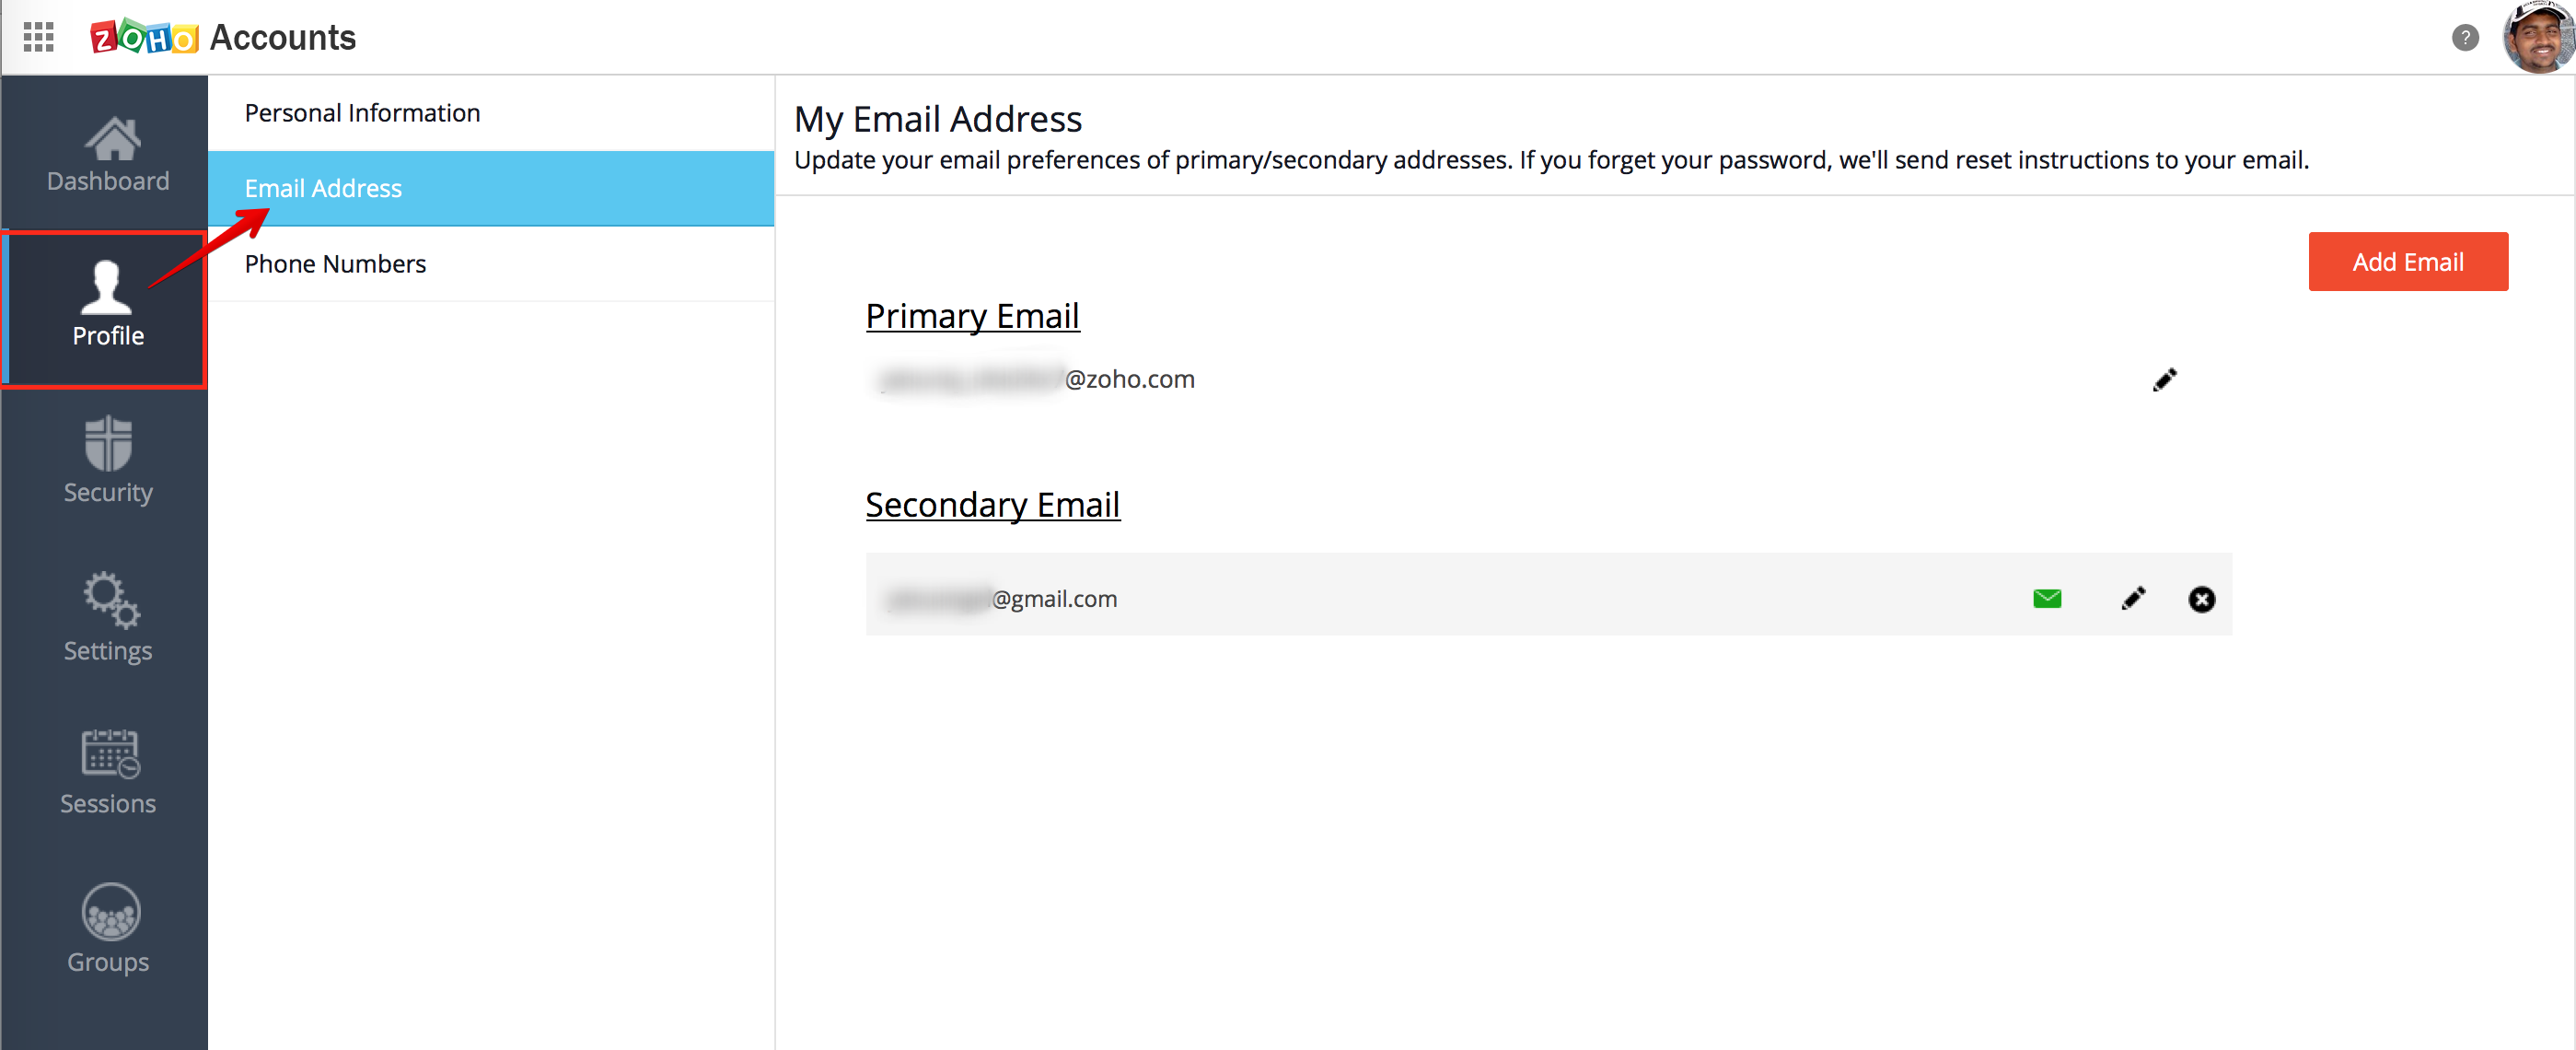
Task: View the Sessions section
Action: (108, 772)
